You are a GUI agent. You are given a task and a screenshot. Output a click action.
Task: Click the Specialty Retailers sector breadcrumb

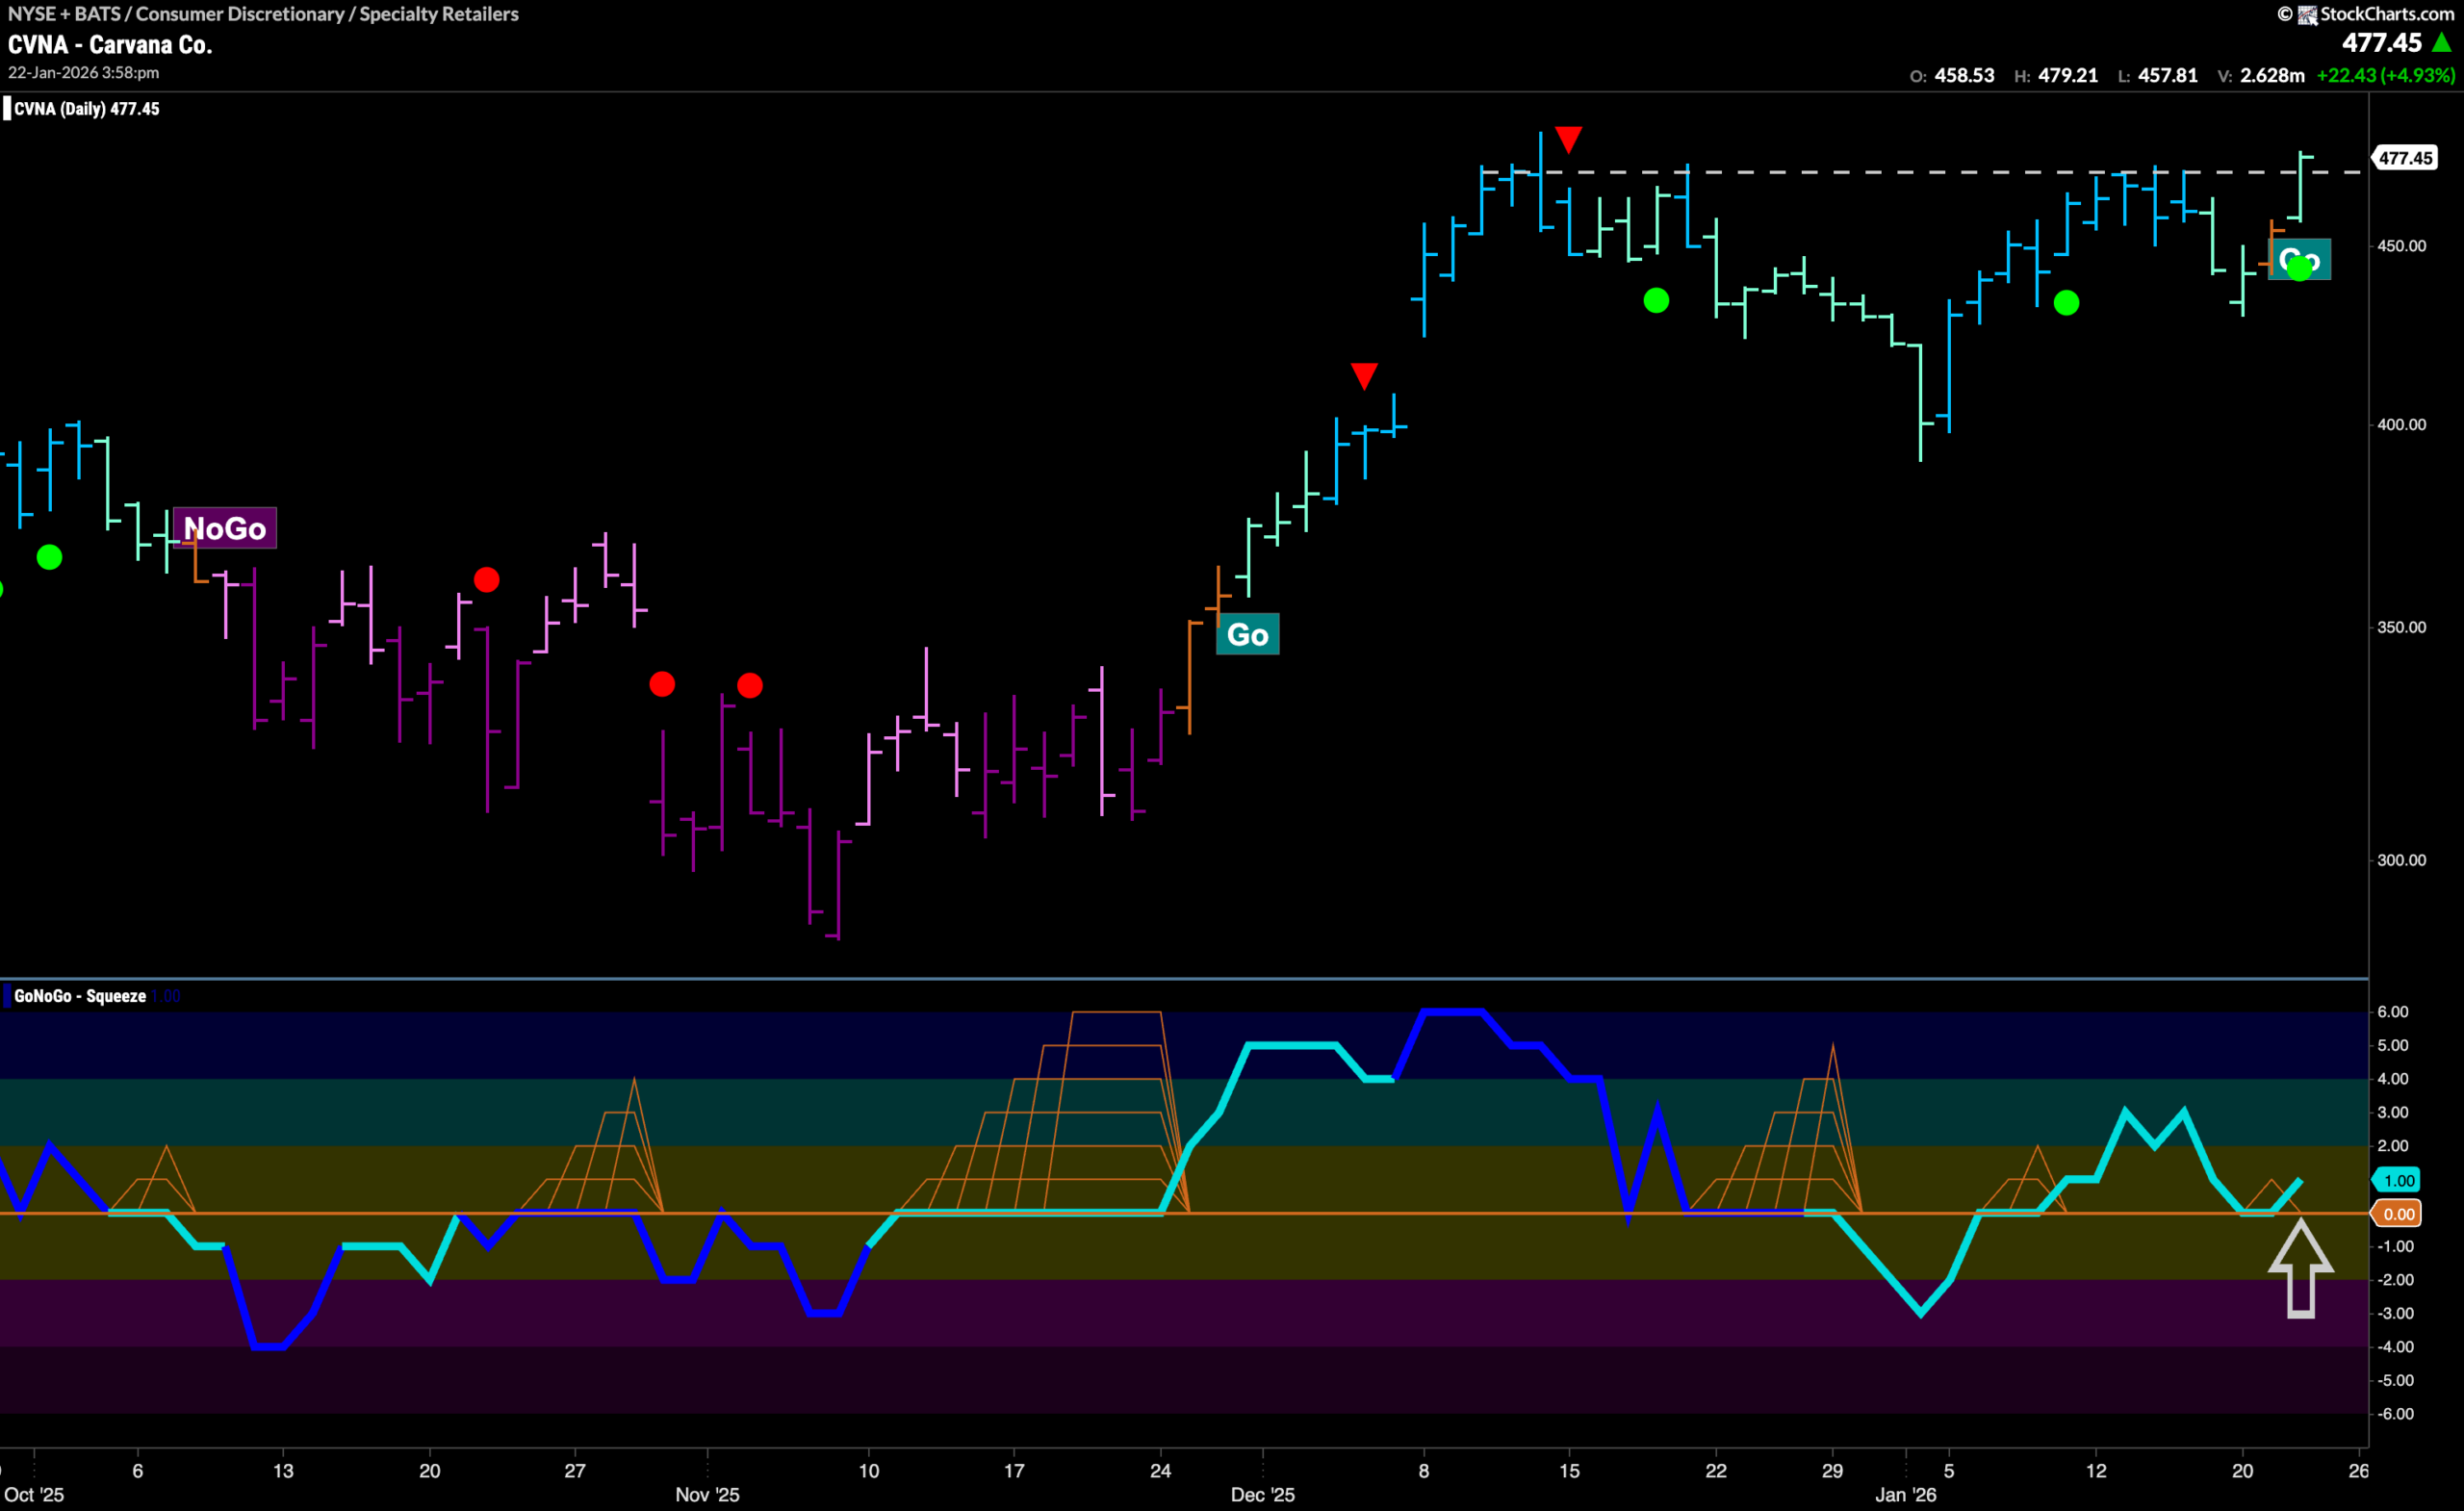[x=439, y=13]
